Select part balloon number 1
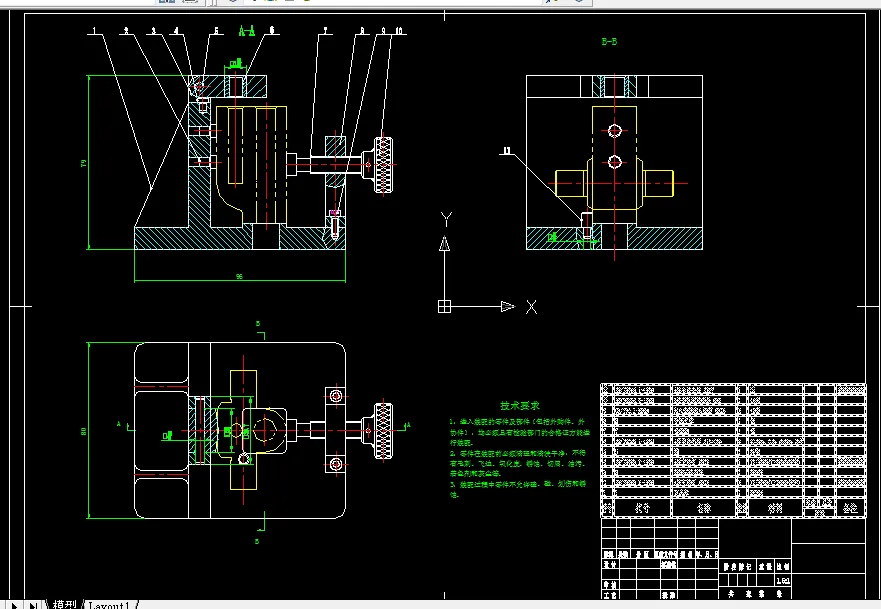Image resolution: width=881 pixels, height=609 pixels. pyautogui.click(x=94, y=30)
